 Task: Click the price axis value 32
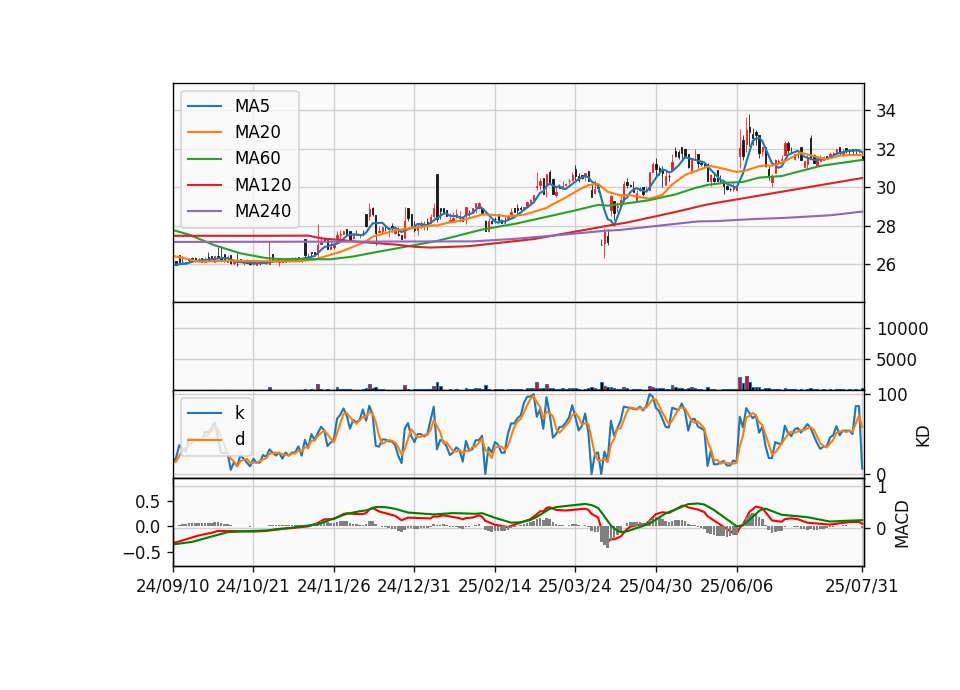[886, 150]
